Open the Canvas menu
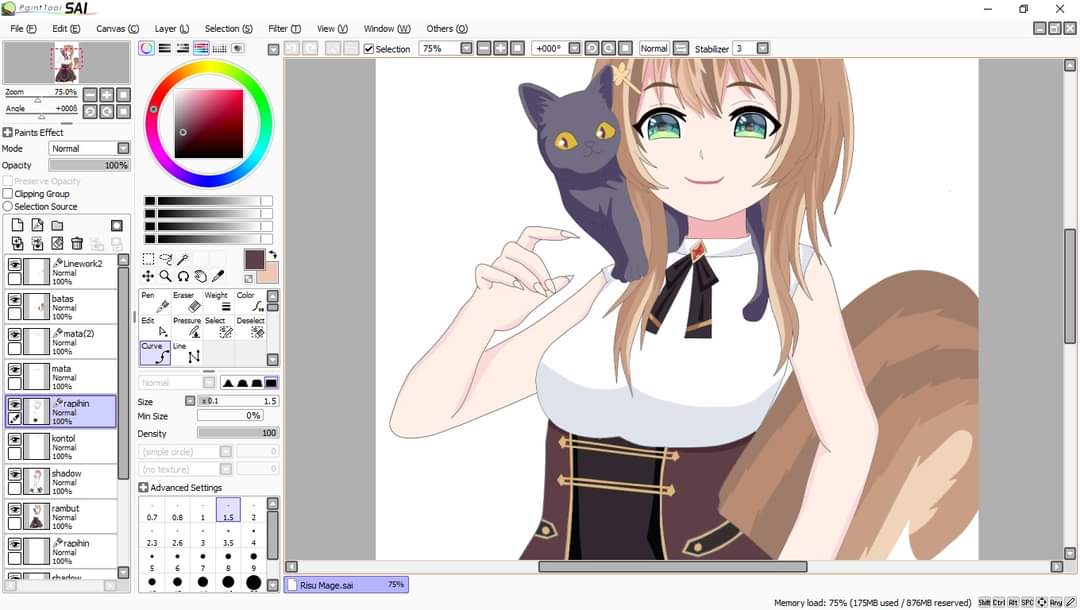The width and height of the screenshot is (1080, 610). click(x=117, y=28)
